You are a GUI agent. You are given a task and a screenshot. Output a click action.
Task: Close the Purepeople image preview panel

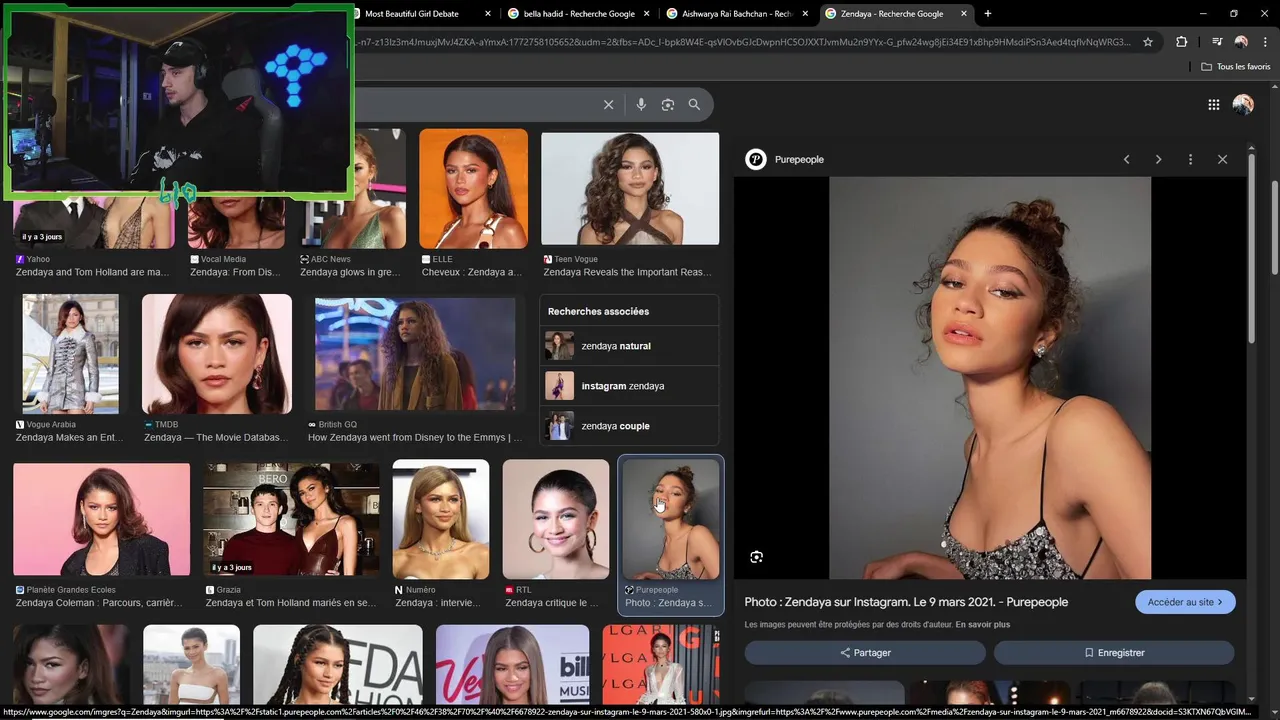click(x=1222, y=159)
